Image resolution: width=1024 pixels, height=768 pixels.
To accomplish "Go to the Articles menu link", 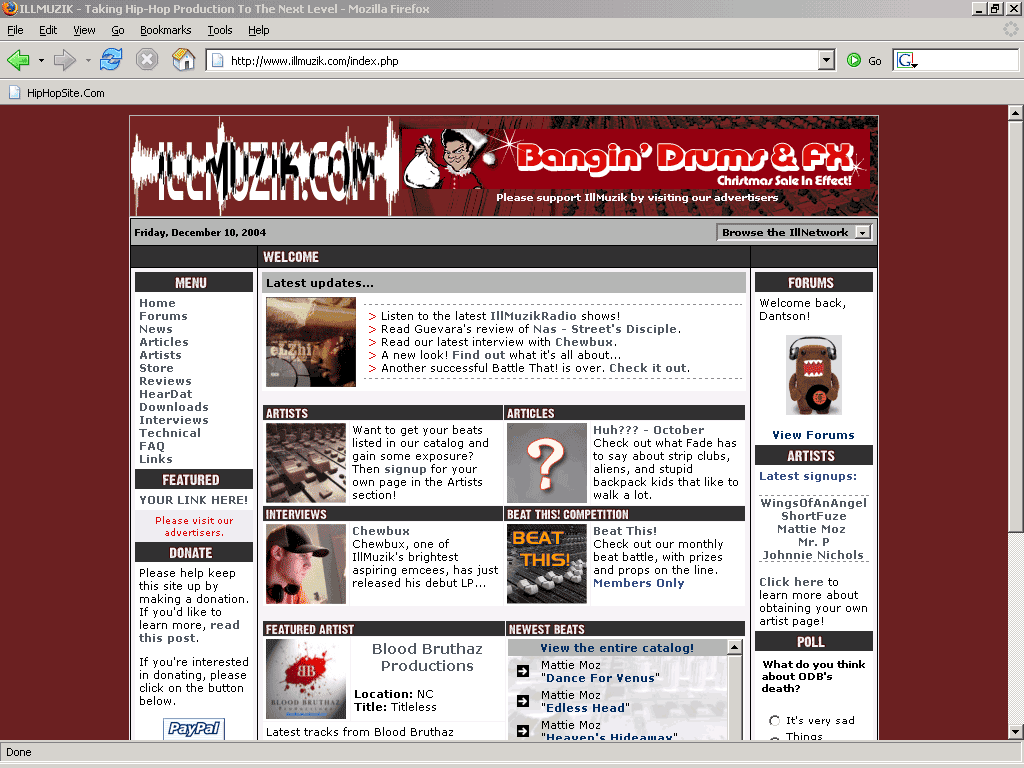I will point(164,342).
